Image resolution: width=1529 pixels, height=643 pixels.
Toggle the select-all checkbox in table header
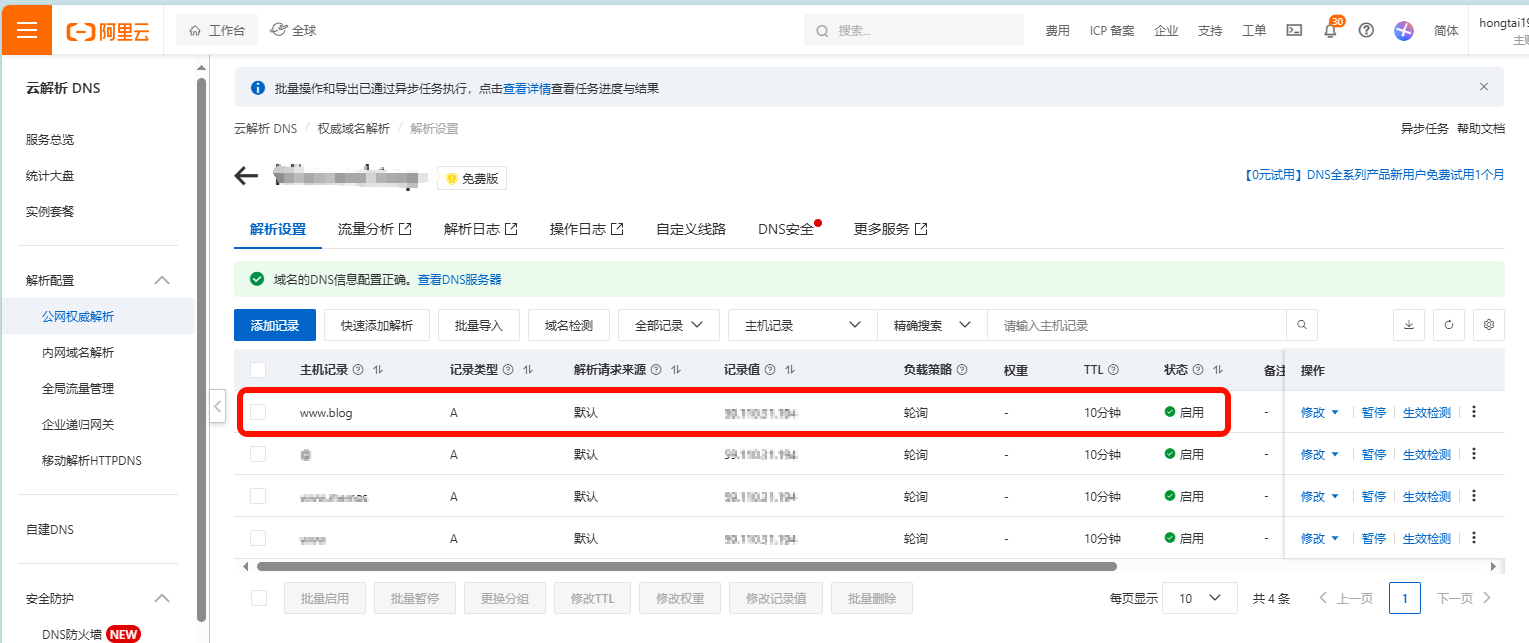click(258, 370)
